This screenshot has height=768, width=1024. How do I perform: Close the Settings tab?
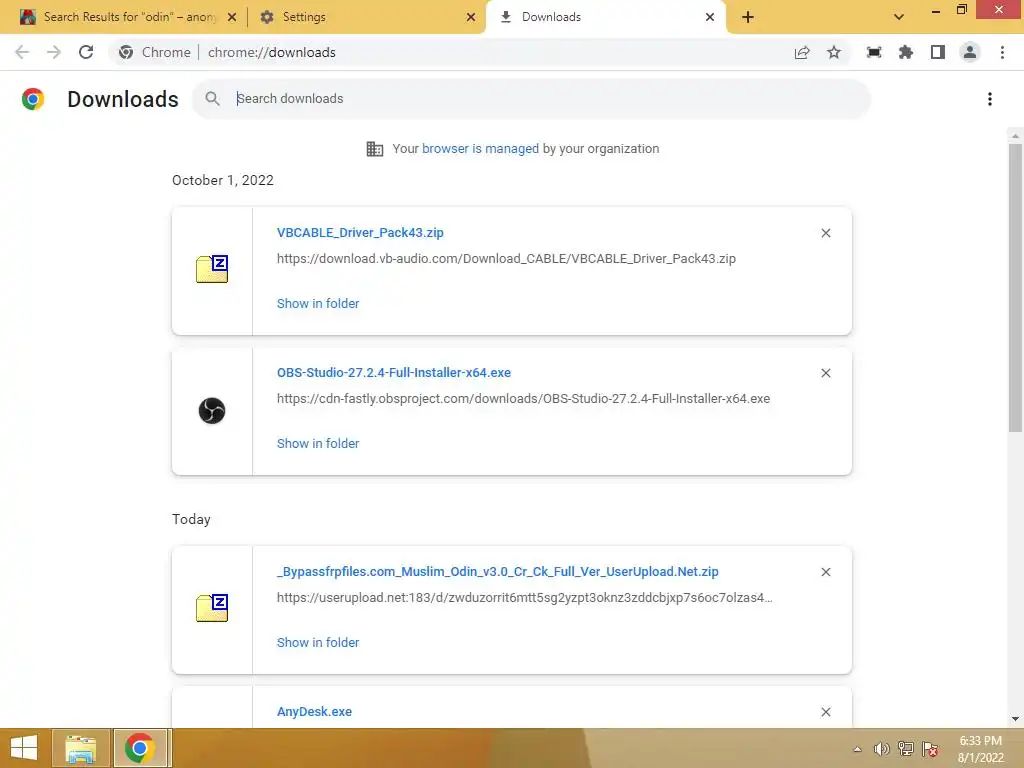pos(471,17)
